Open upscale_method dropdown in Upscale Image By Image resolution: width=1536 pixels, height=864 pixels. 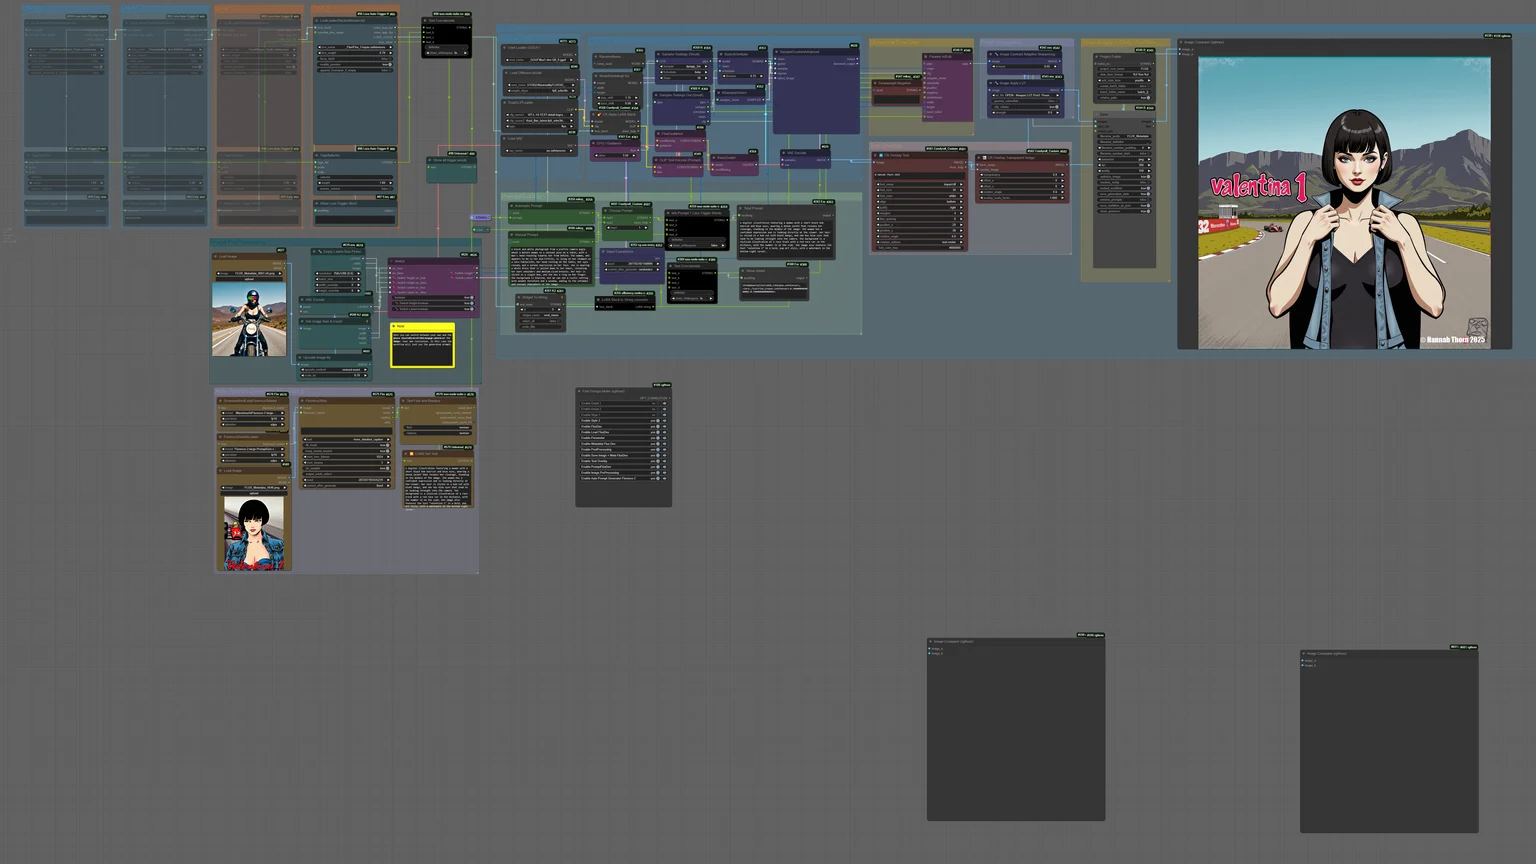[x=333, y=369]
